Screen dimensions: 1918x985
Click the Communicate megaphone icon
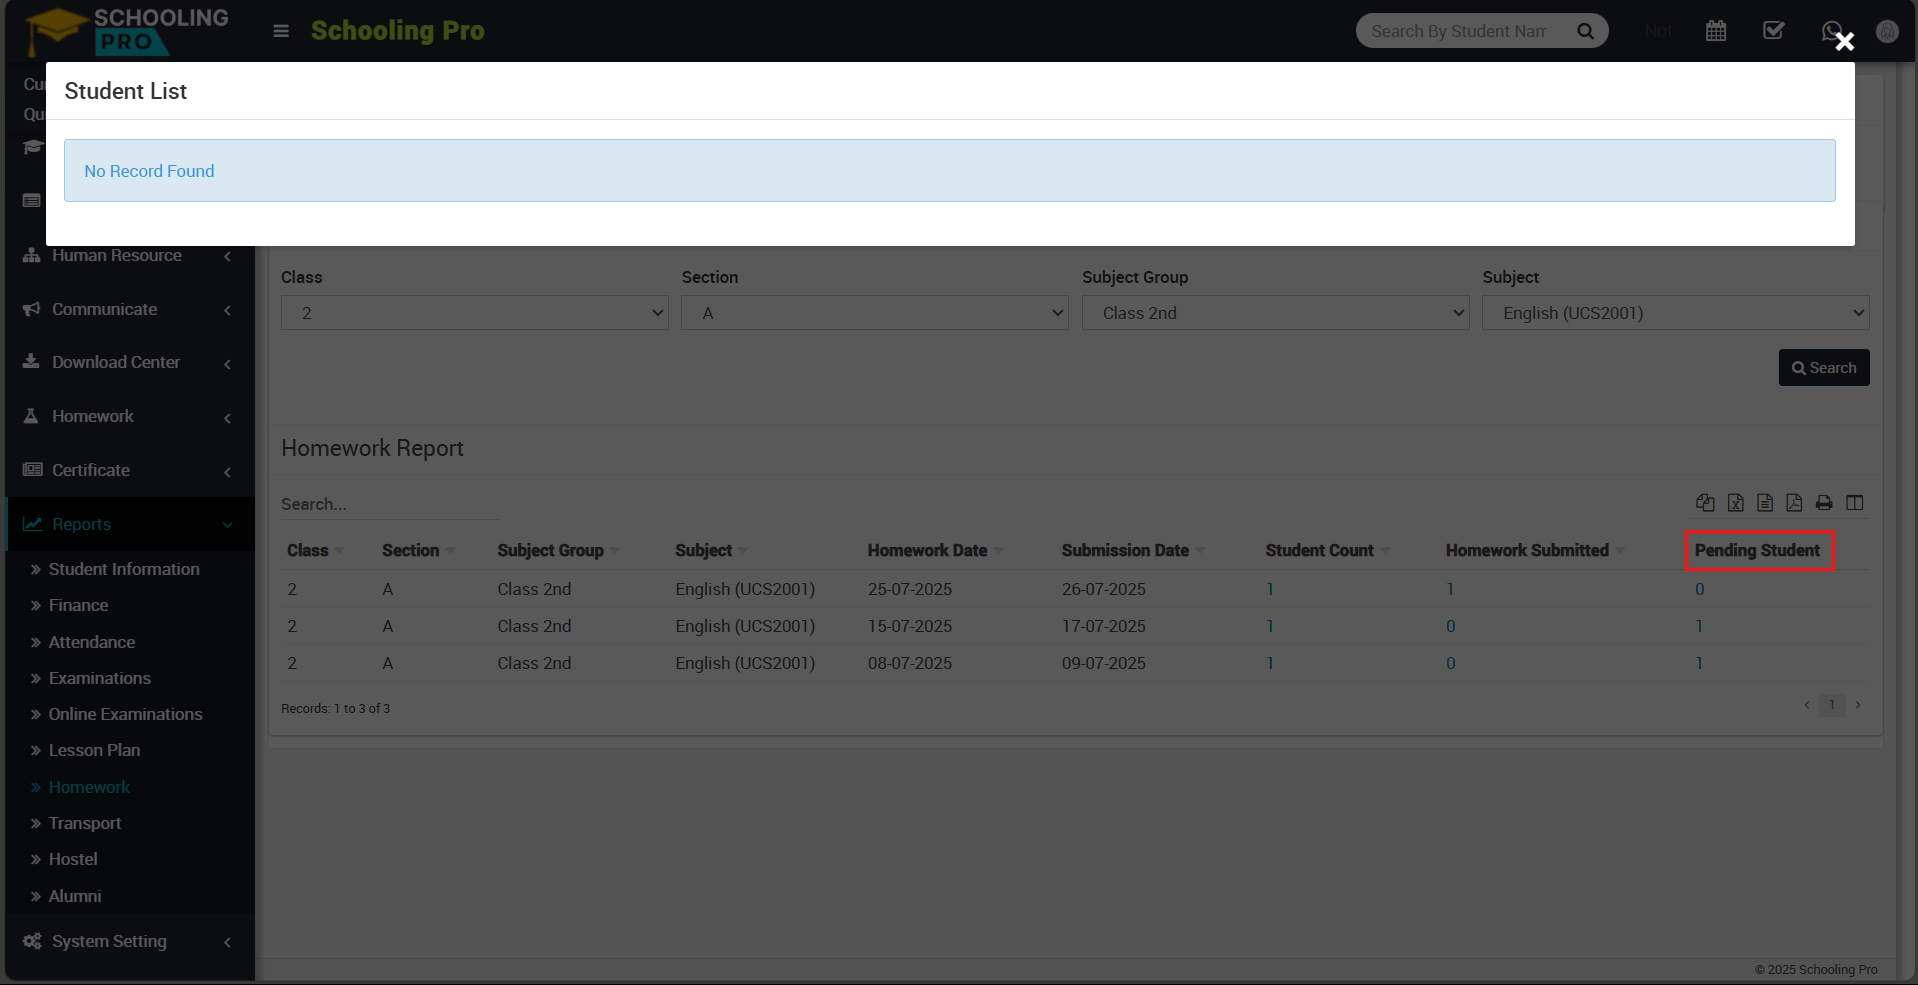tap(32, 309)
